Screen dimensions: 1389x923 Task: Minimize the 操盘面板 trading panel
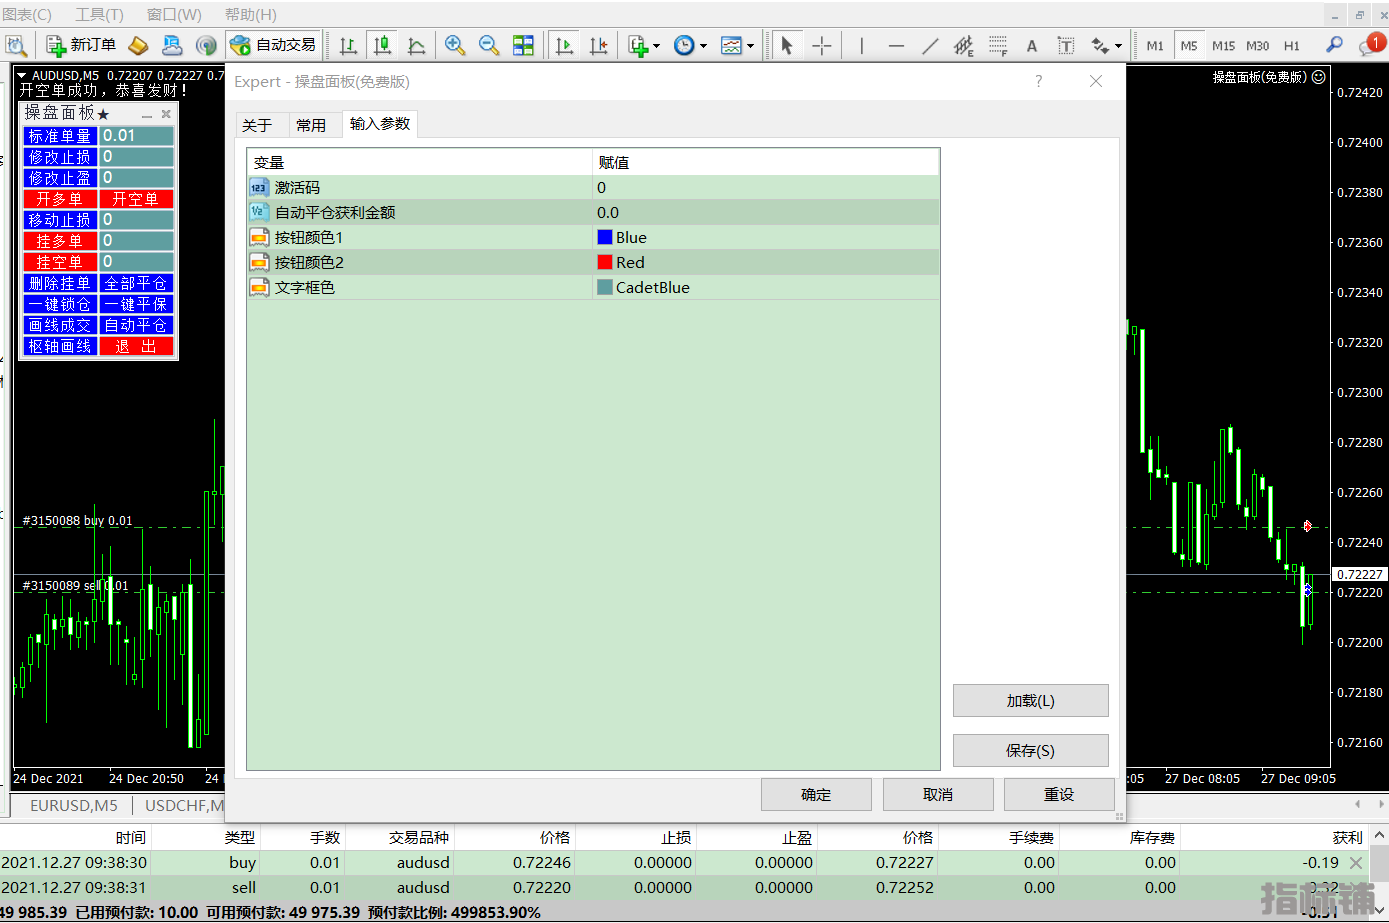pyautogui.click(x=147, y=115)
